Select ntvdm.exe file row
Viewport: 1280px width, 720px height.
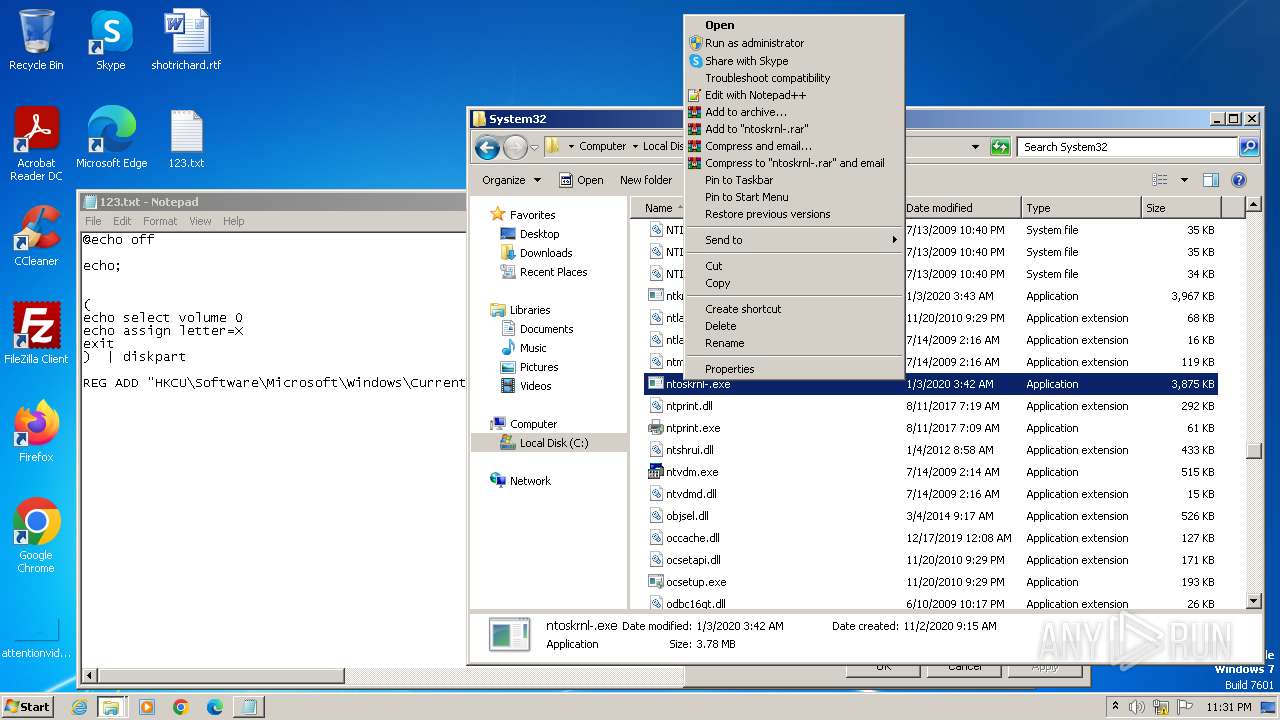click(x=931, y=472)
